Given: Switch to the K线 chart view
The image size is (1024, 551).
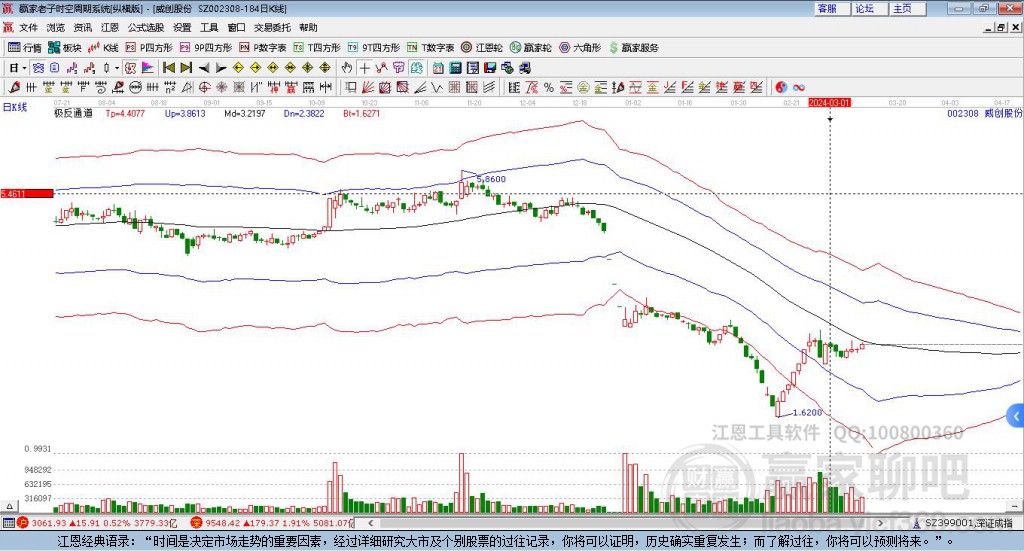Looking at the screenshot, I should (x=103, y=48).
